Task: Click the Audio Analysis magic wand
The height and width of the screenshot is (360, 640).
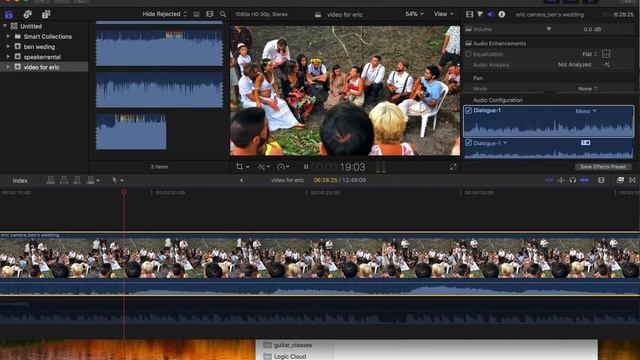Action: 607,64
